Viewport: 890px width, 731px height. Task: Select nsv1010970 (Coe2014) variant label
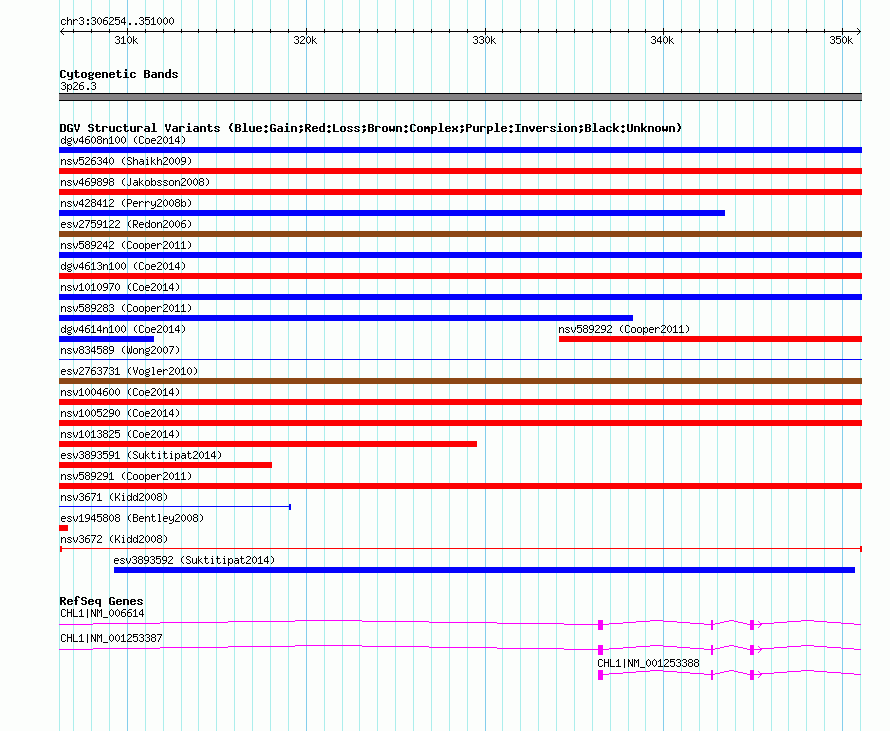click(120, 287)
